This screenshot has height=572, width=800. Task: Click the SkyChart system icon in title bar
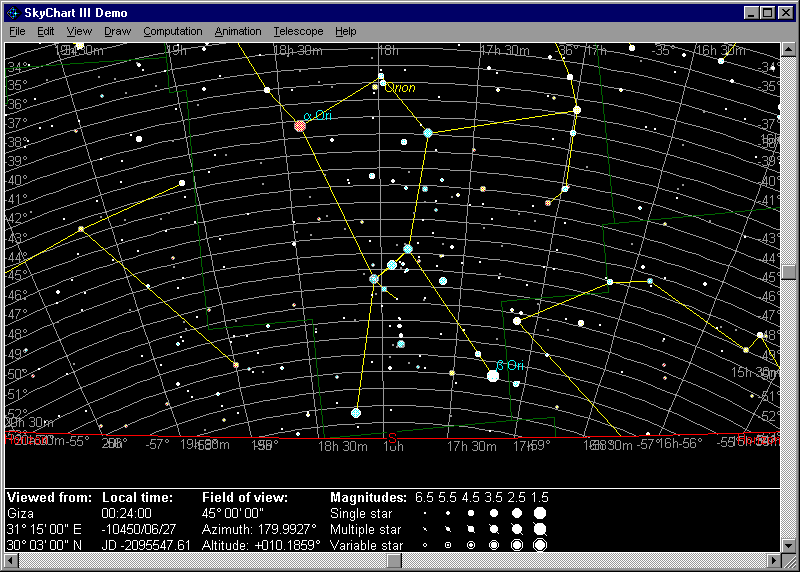point(13,13)
